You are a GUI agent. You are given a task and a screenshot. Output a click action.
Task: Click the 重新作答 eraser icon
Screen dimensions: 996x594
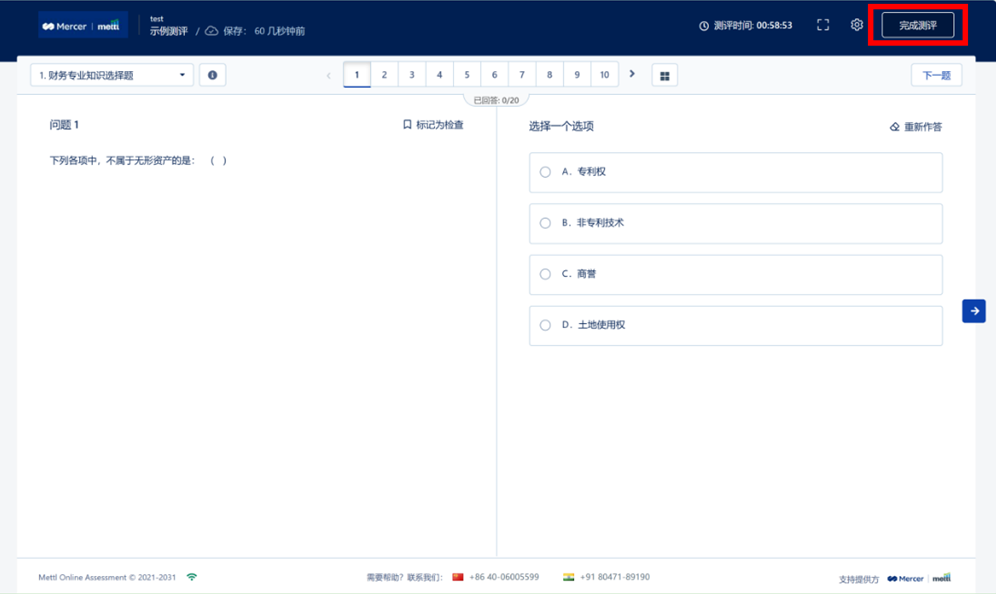pos(894,127)
